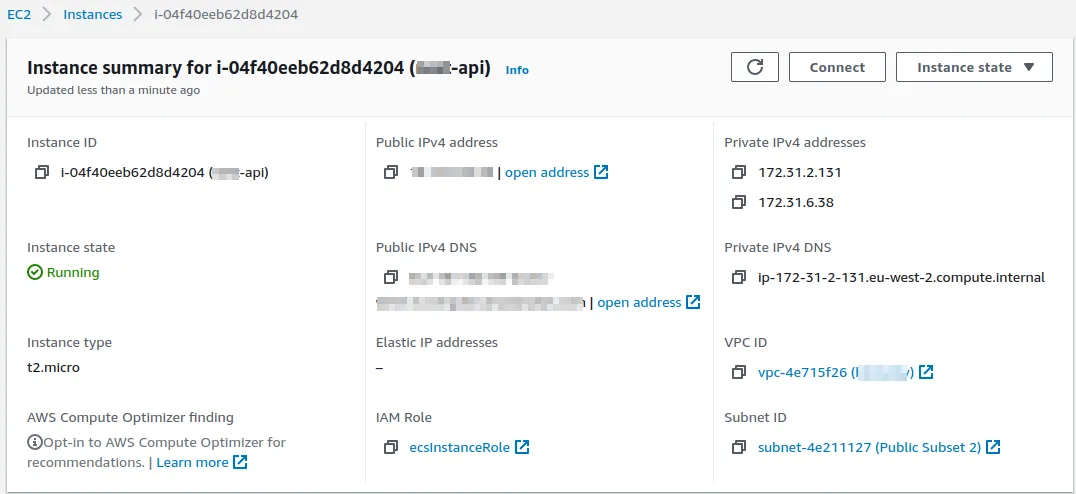Copy the Private IPv4 DNS name
This screenshot has width=1076, height=494.
(739, 277)
